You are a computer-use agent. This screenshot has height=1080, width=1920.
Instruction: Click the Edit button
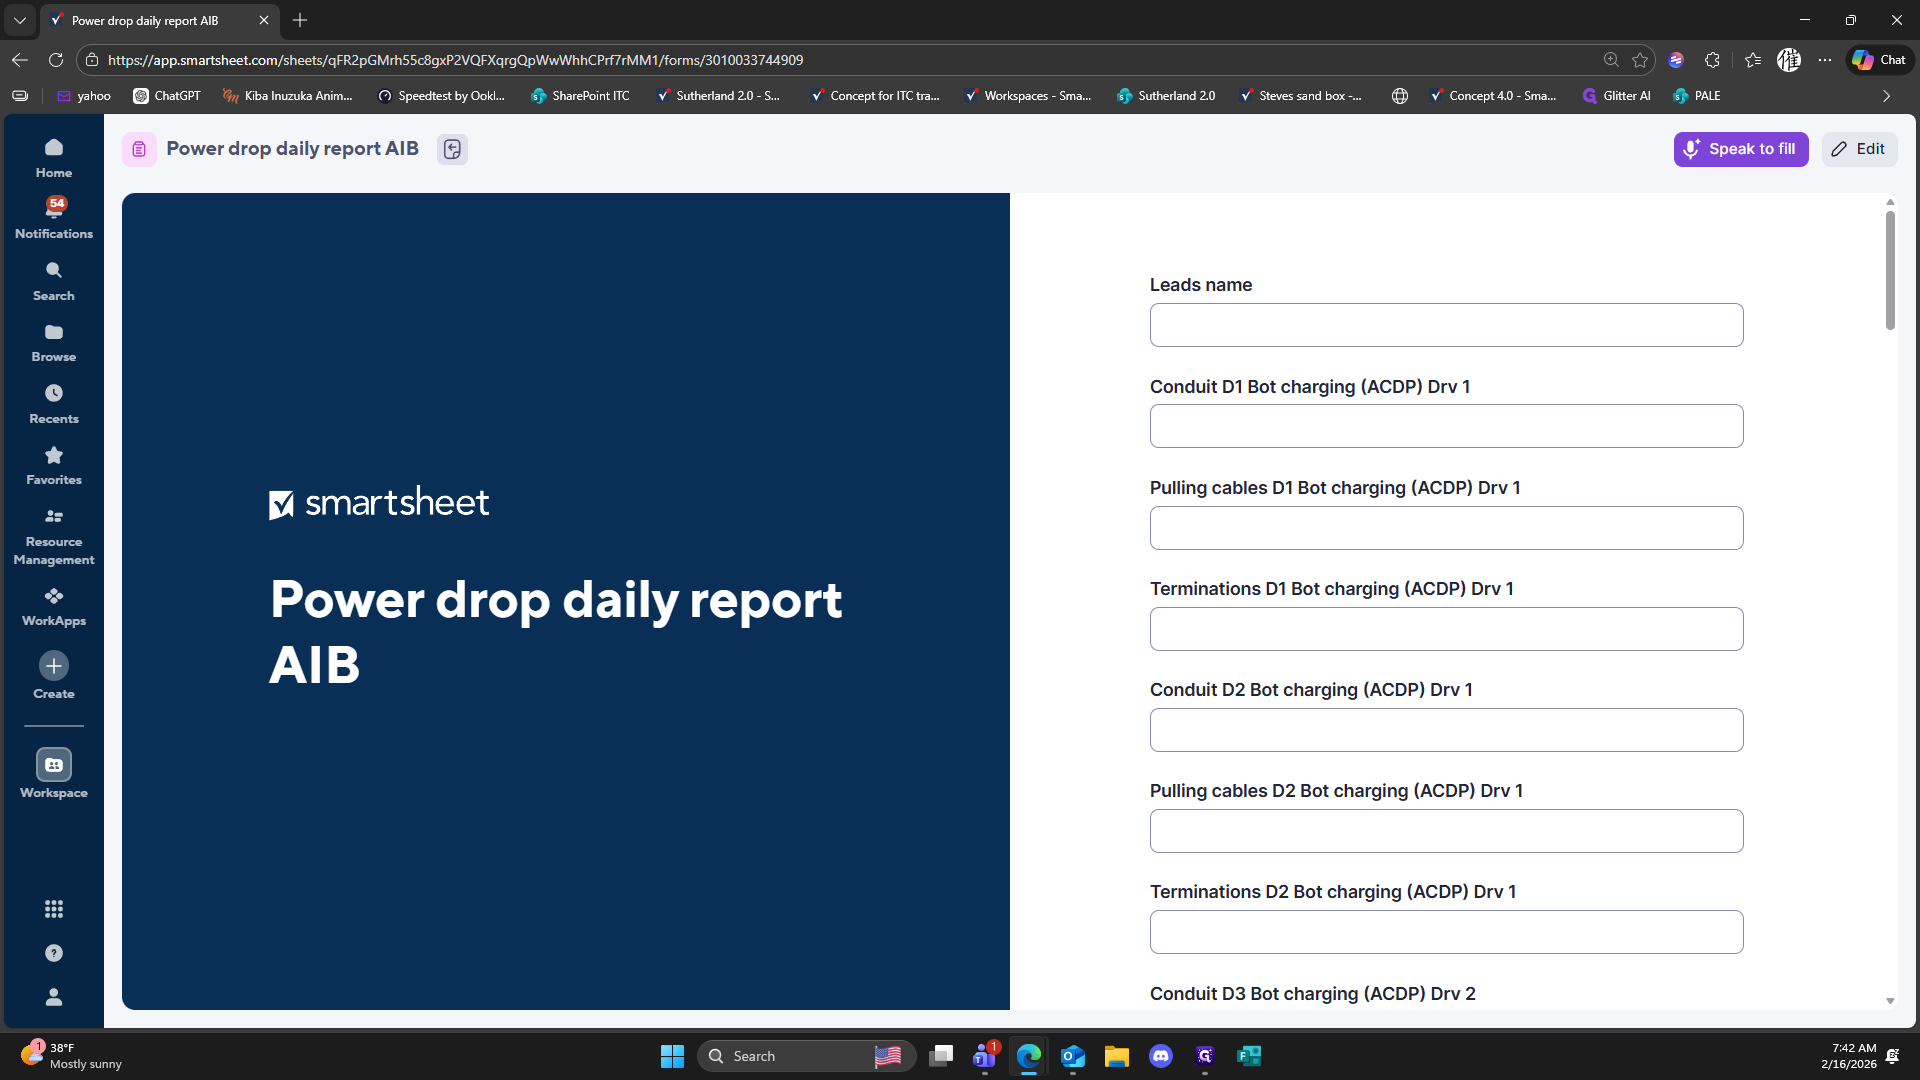click(x=1858, y=149)
